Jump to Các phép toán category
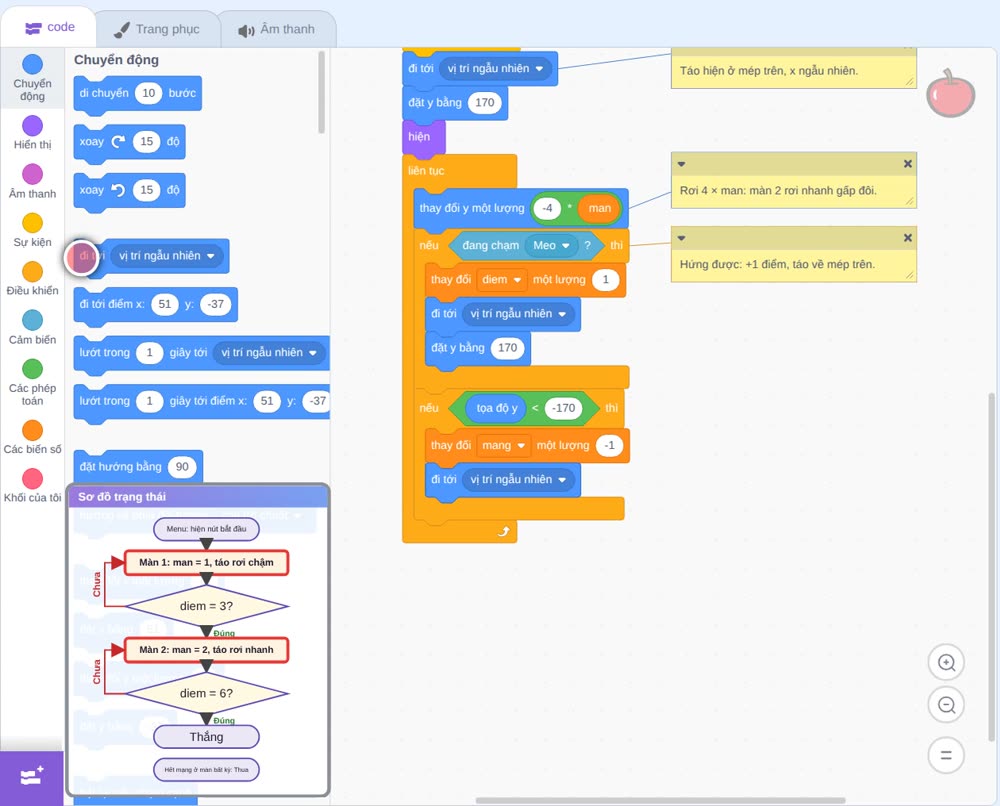1000x806 pixels. 33,381
